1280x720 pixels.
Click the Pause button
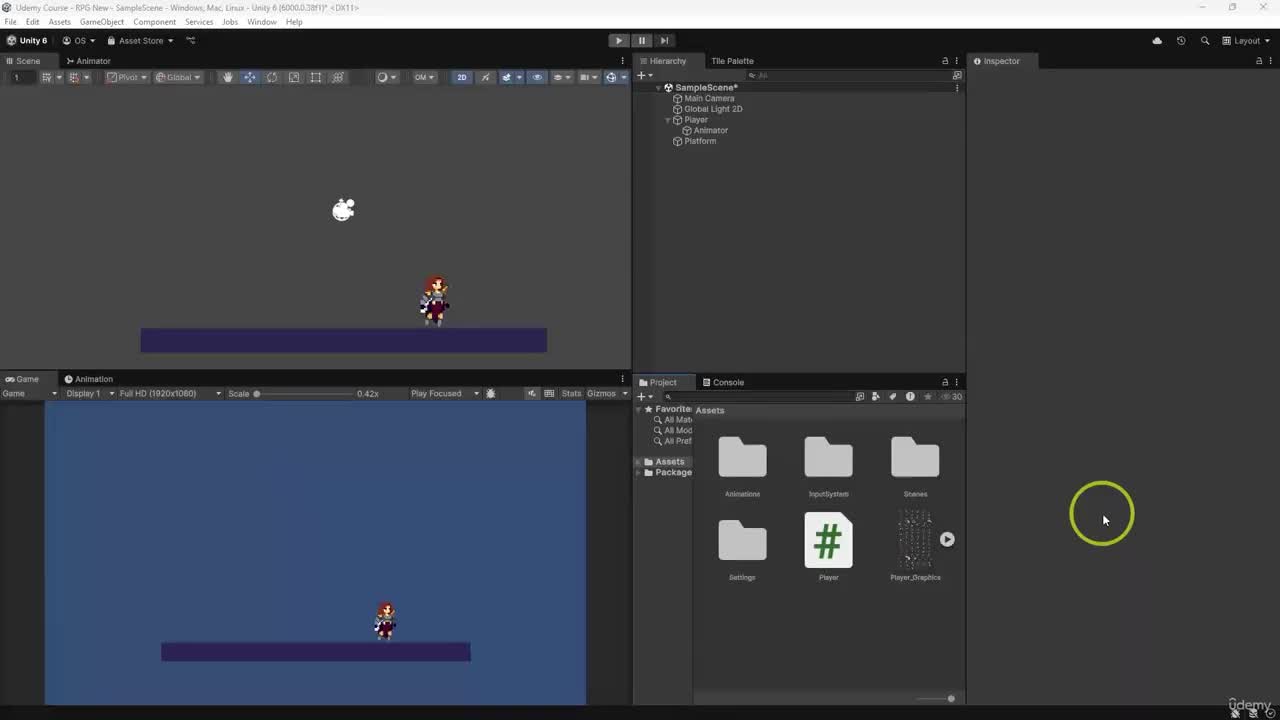point(642,41)
